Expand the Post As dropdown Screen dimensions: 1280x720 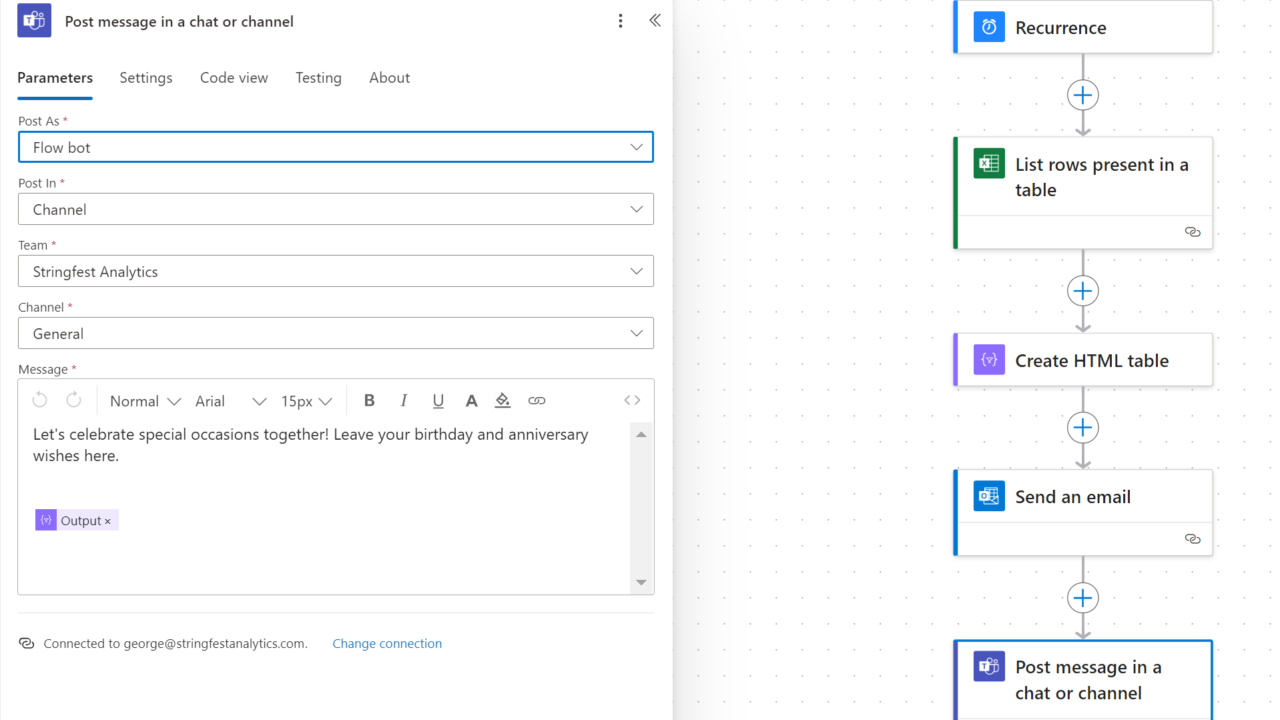tap(336, 147)
